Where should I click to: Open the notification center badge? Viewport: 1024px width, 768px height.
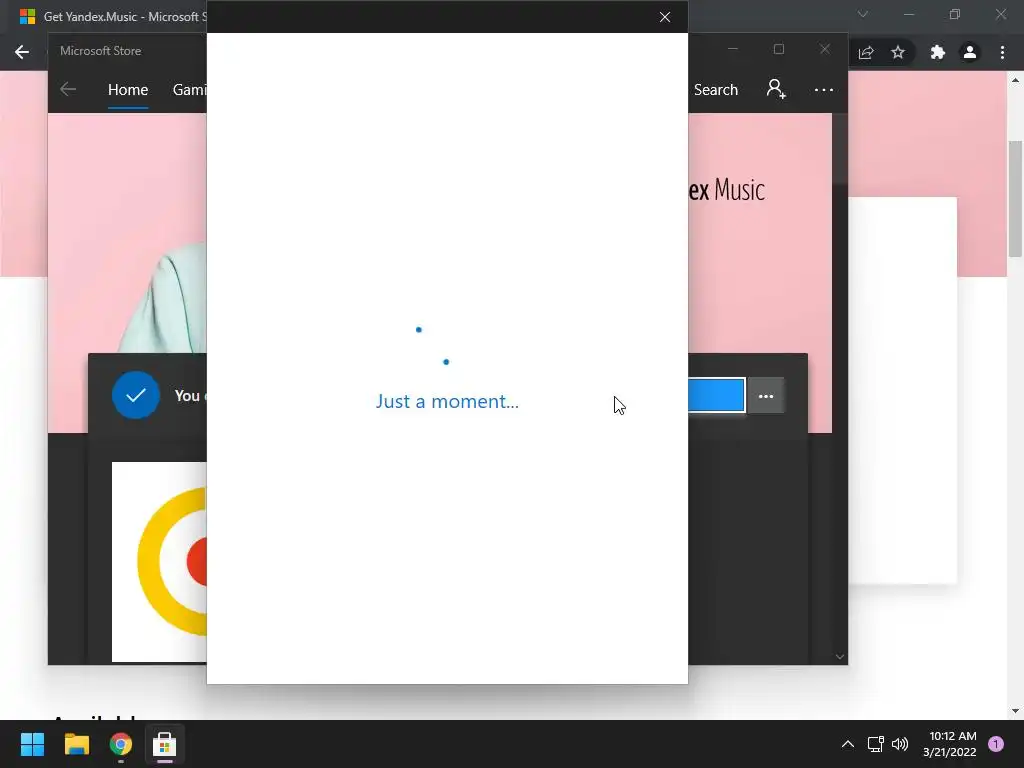tap(996, 744)
